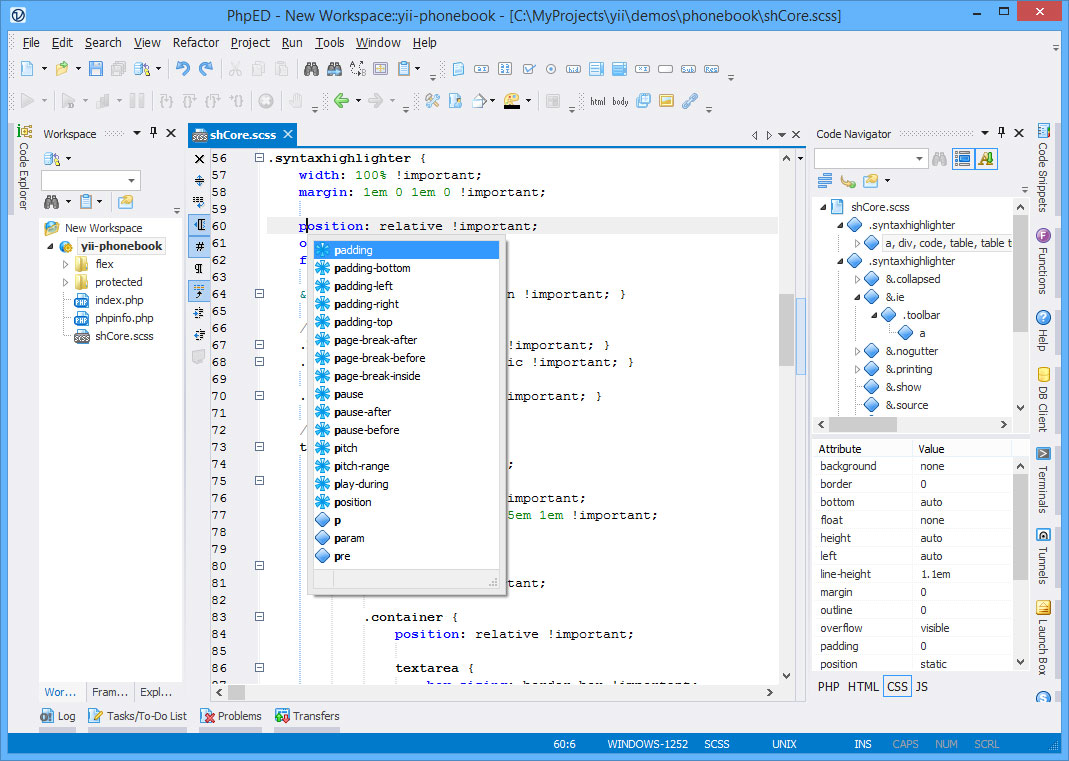The height and width of the screenshot is (761, 1069).
Task: Open the Refactor menu
Action: coord(195,43)
